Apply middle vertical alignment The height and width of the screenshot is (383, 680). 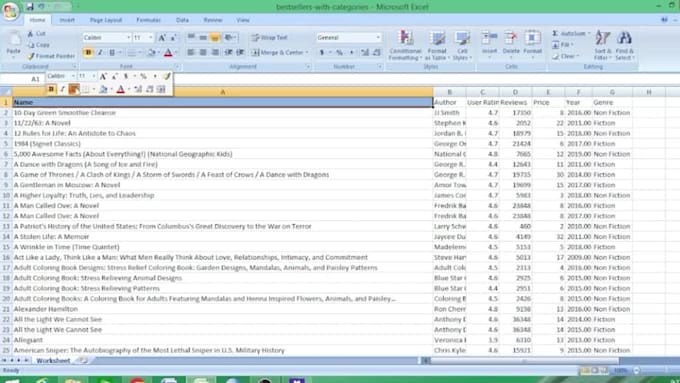pyautogui.click(x=203, y=38)
